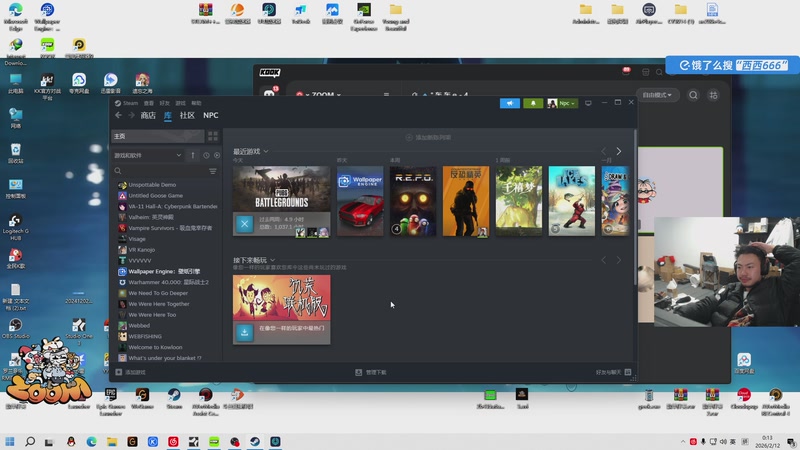Open the green notifications bell
The width and height of the screenshot is (800, 450).
pos(533,103)
